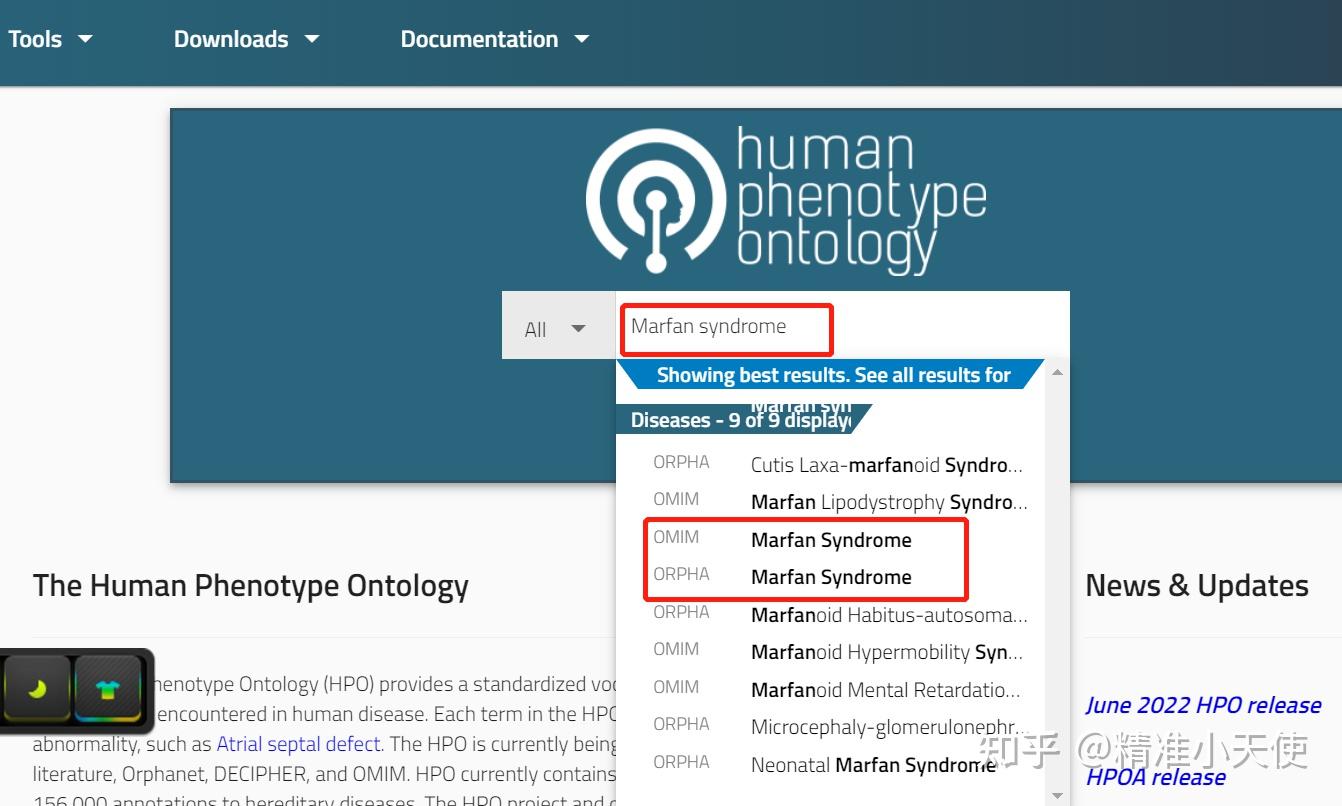Open June 2022 HPO release news

click(1203, 705)
